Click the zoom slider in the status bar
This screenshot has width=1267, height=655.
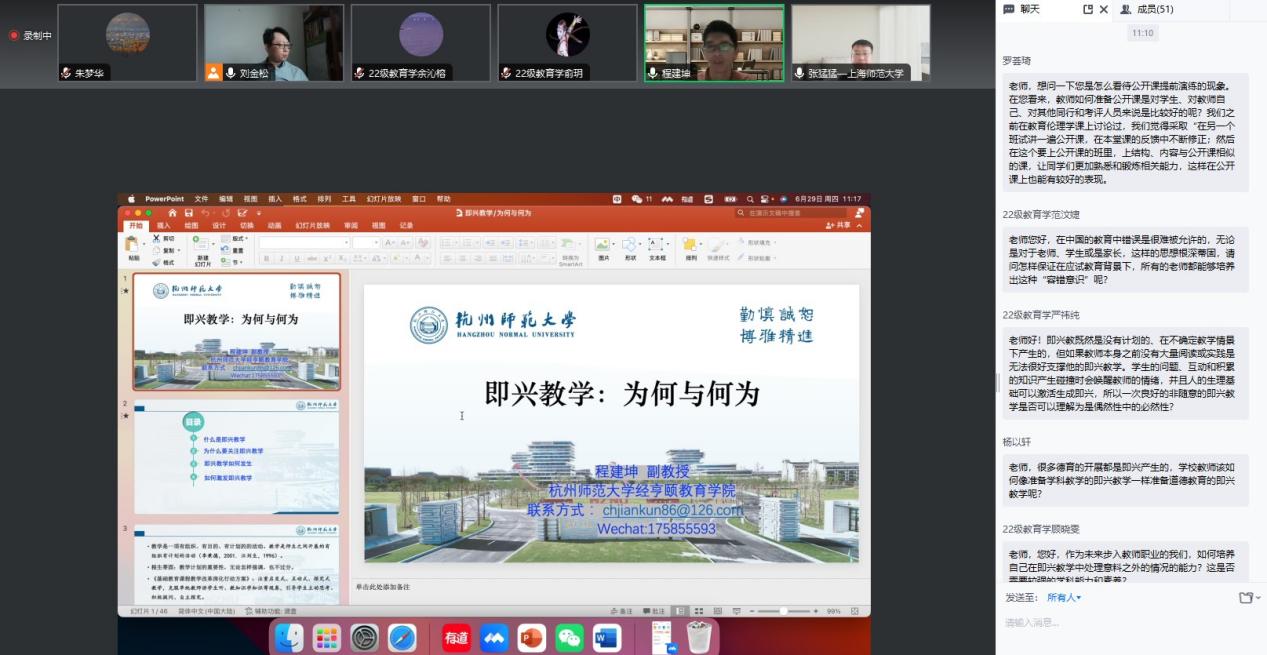[783, 610]
